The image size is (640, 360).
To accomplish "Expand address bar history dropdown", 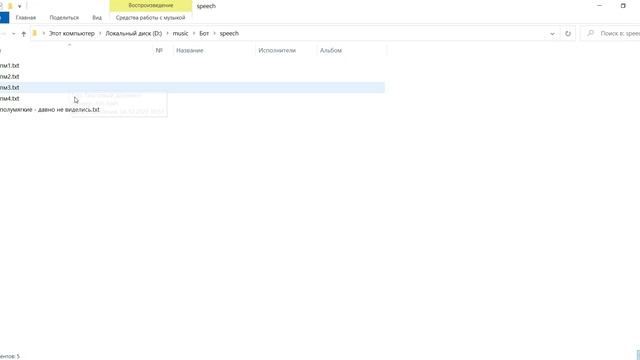I will pos(552,33).
